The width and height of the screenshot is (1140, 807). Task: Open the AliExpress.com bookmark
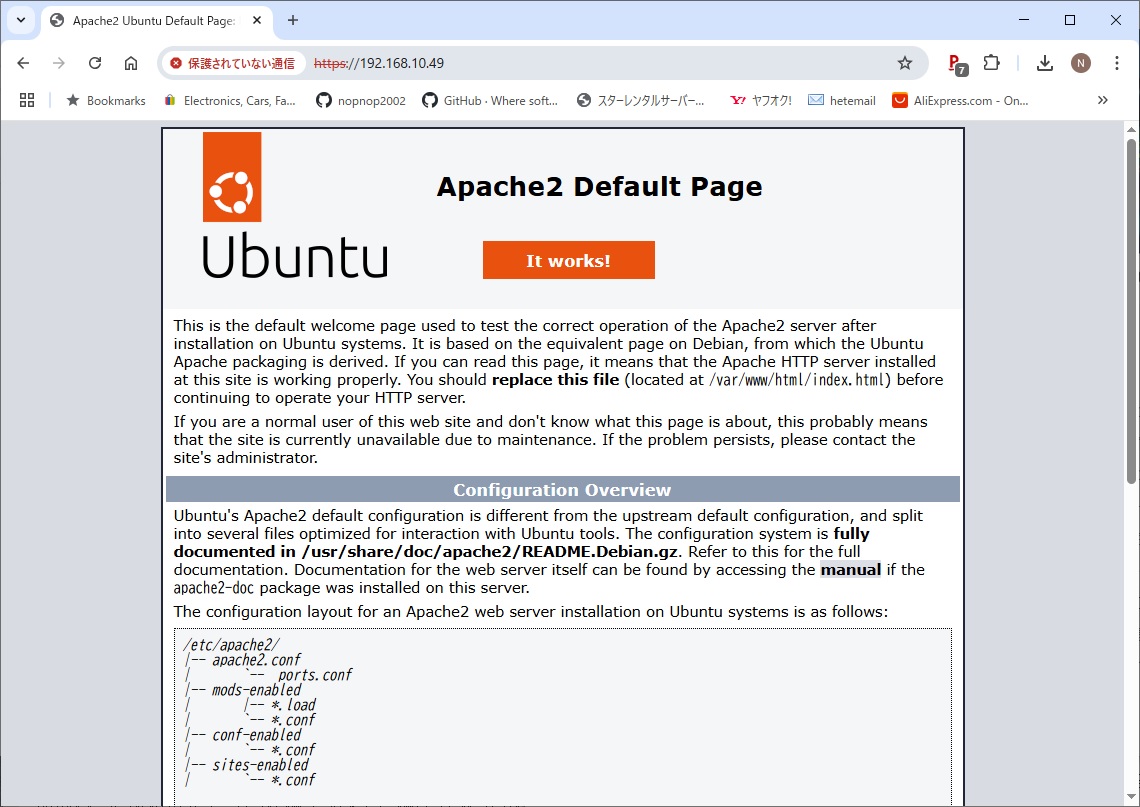pyautogui.click(x=960, y=100)
